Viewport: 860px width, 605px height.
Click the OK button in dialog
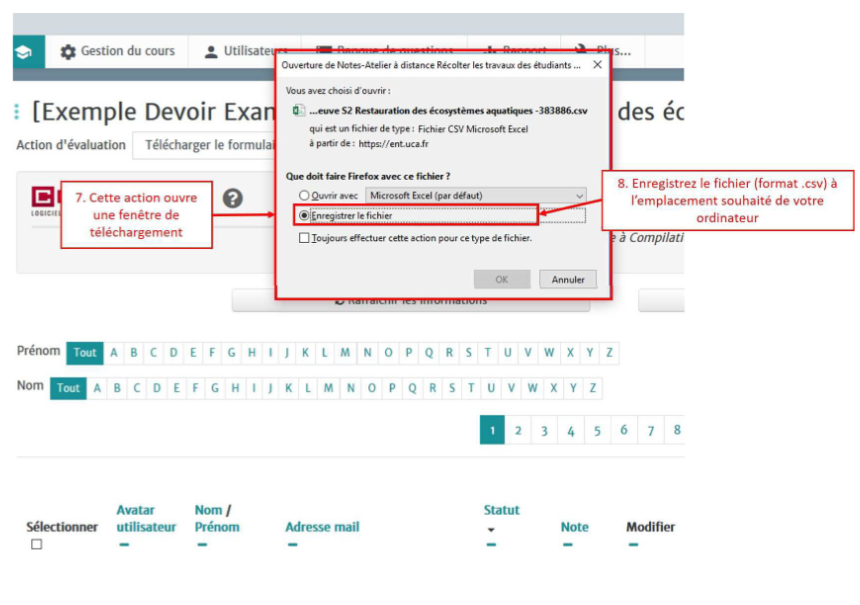click(x=501, y=279)
